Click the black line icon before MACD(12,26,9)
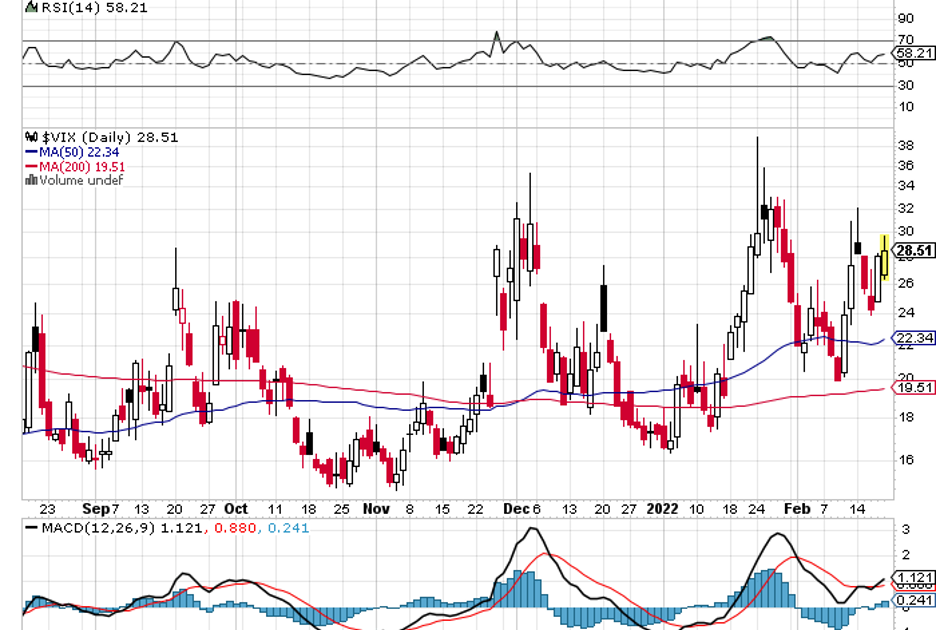The width and height of the screenshot is (936, 630). tap(31, 527)
